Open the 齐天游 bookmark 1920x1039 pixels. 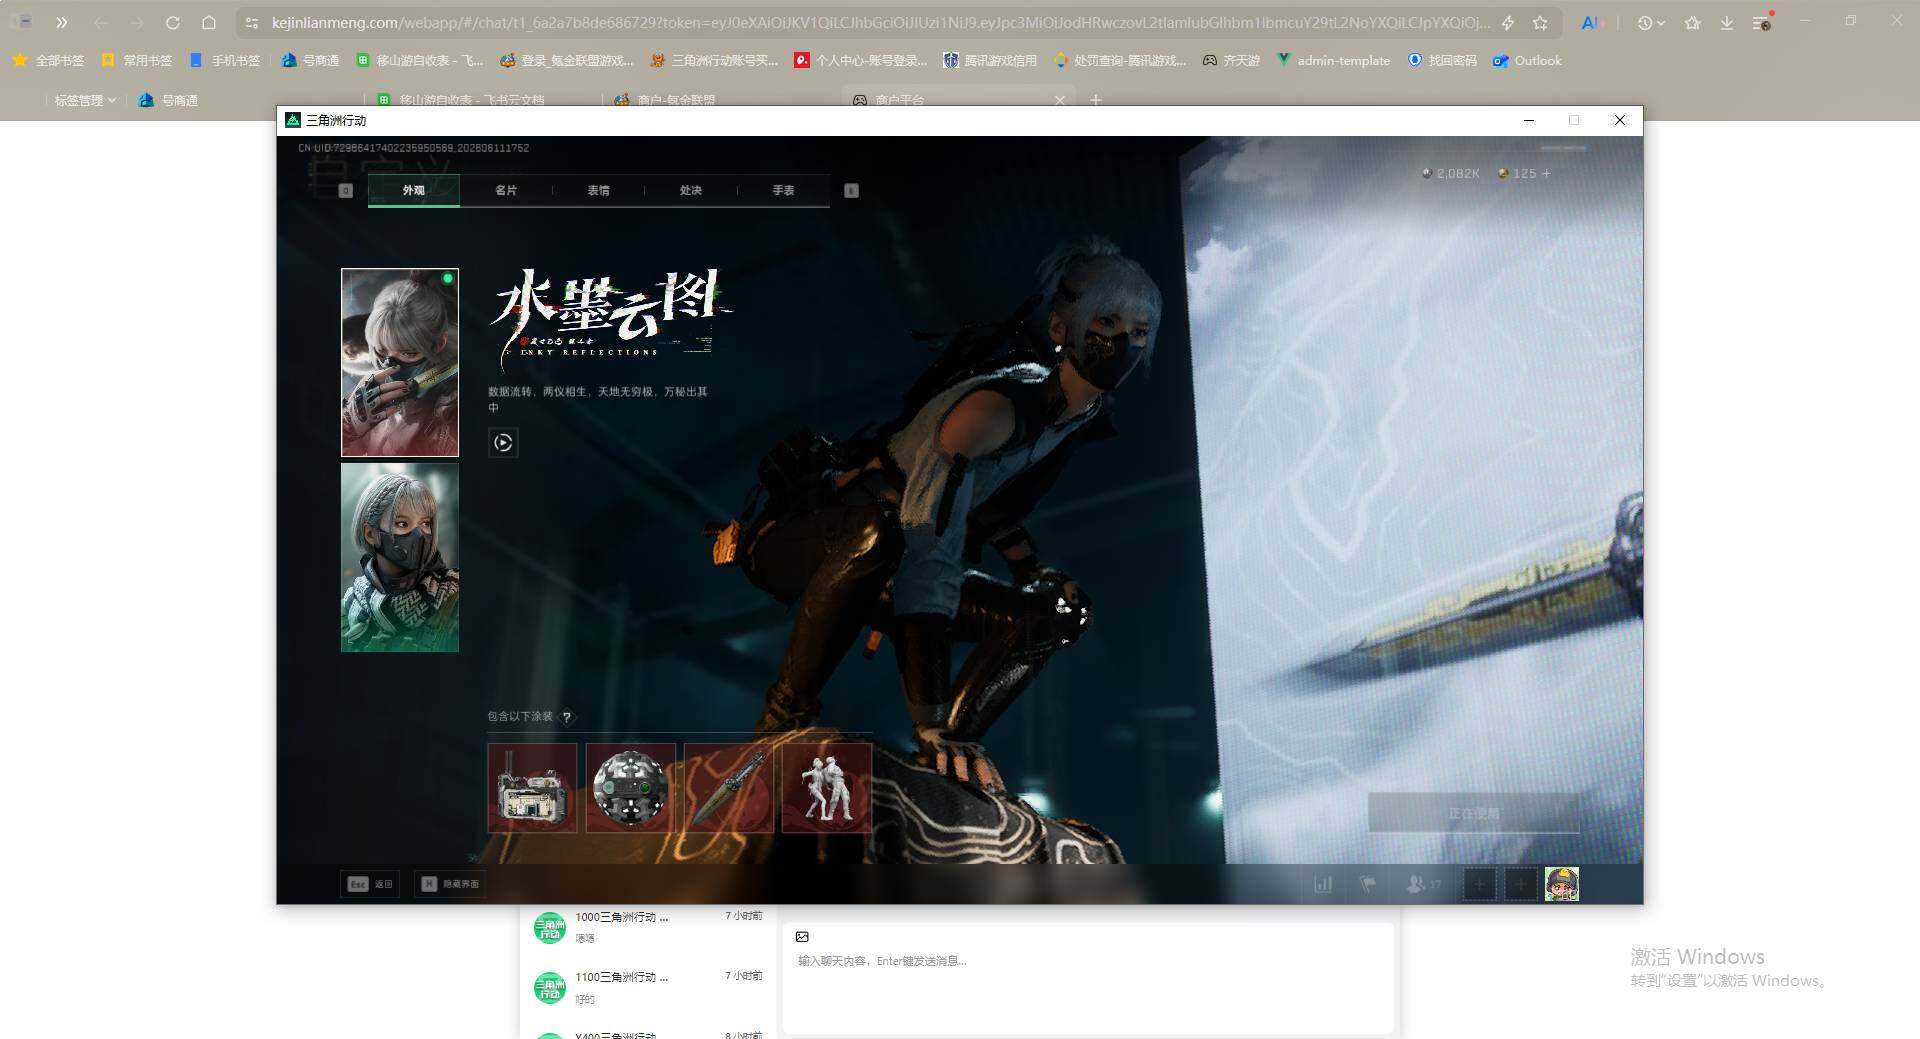coord(1231,61)
